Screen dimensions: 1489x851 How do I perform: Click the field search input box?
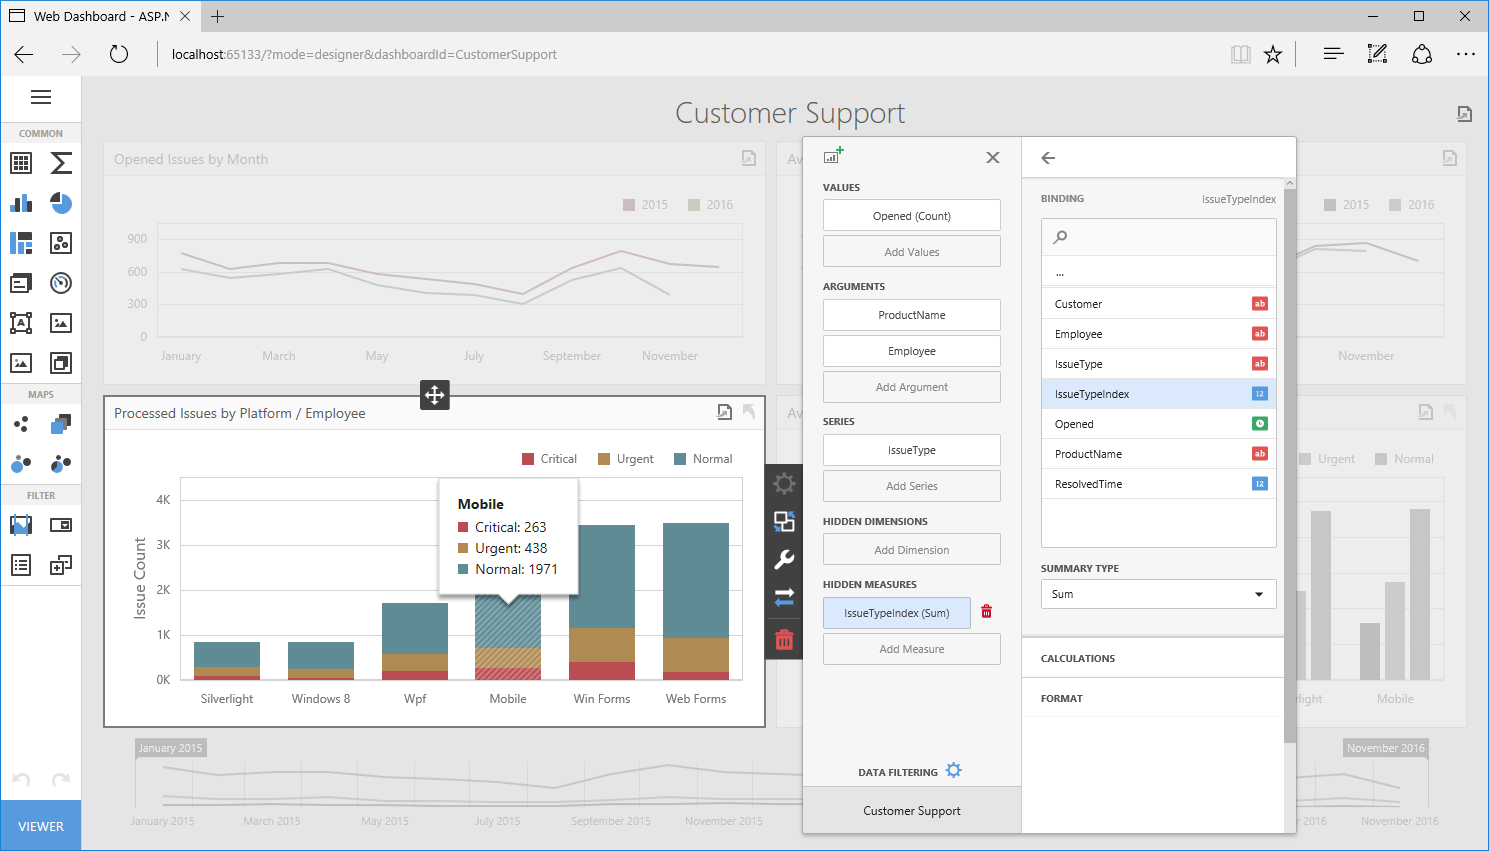click(1158, 237)
